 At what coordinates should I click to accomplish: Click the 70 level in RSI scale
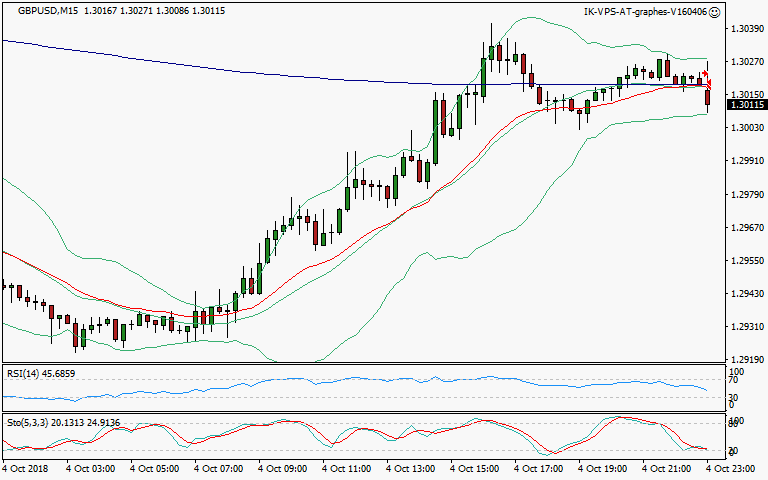click(x=733, y=381)
